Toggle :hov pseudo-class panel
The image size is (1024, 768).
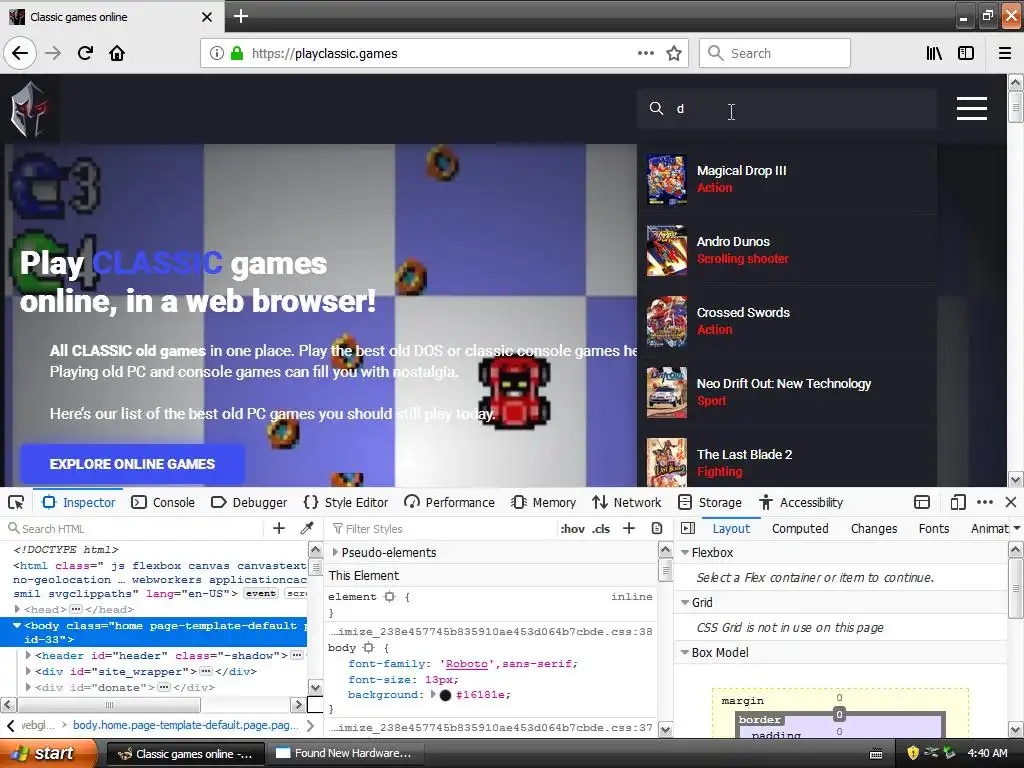pos(573,529)
